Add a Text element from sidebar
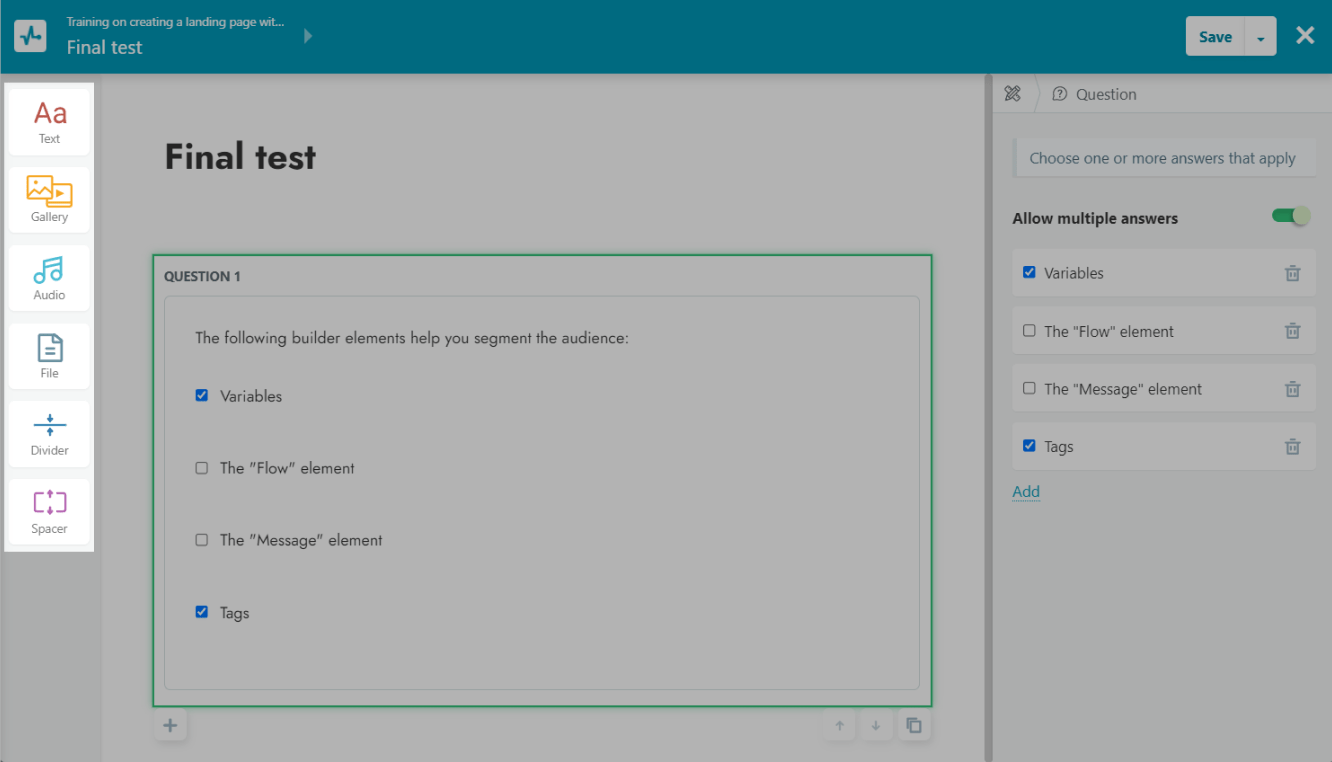The height and width of the screenshot is (762, 1332). (x=49, y=122)
